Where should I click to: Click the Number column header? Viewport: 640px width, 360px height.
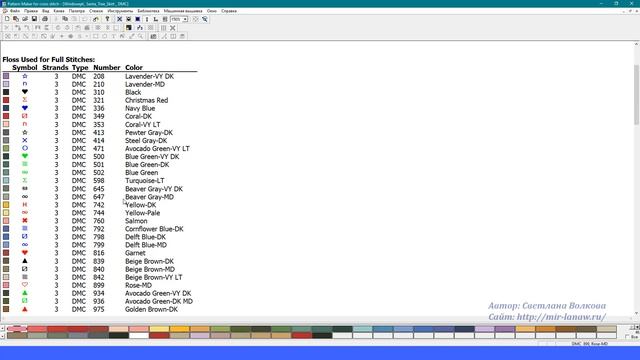pos(107,67)
